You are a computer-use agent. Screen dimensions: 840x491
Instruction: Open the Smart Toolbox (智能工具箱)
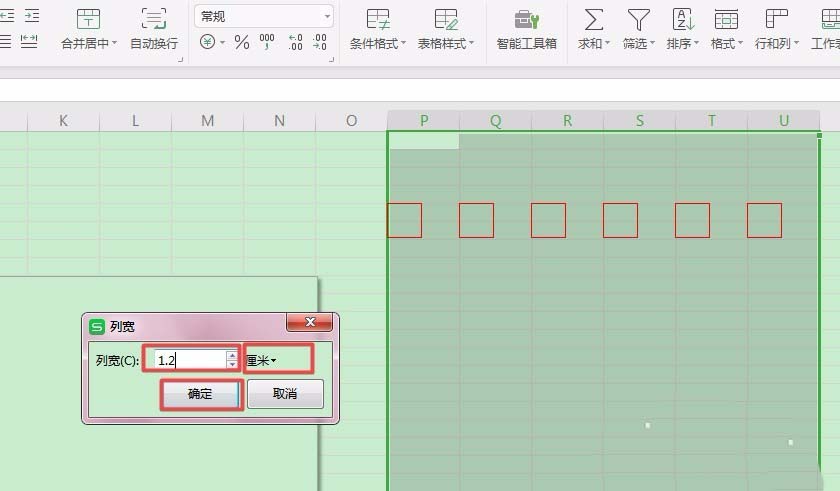pyautogui.click(x=526, y=20)
